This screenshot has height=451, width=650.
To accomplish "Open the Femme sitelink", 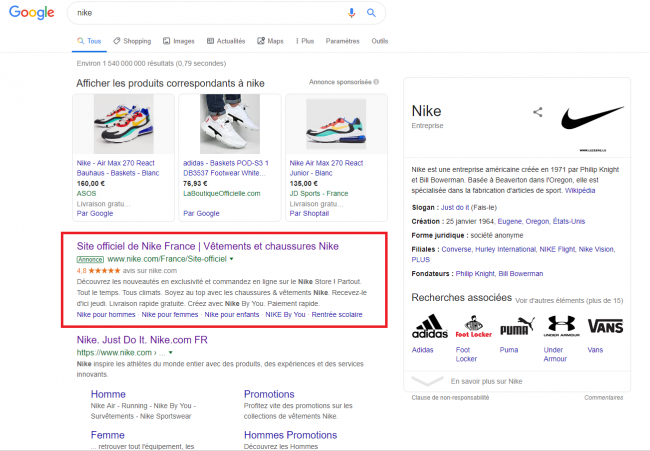I will pyautogui.click(x=107, y=435).
